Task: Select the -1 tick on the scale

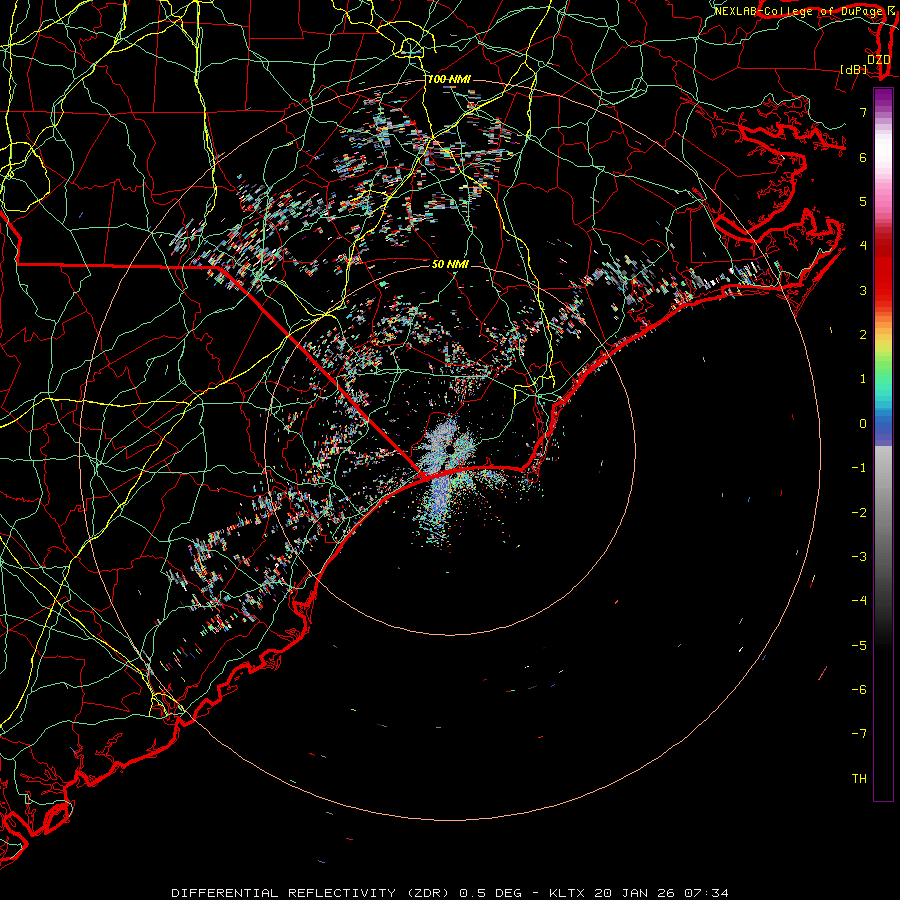Action: click(859, 468)
